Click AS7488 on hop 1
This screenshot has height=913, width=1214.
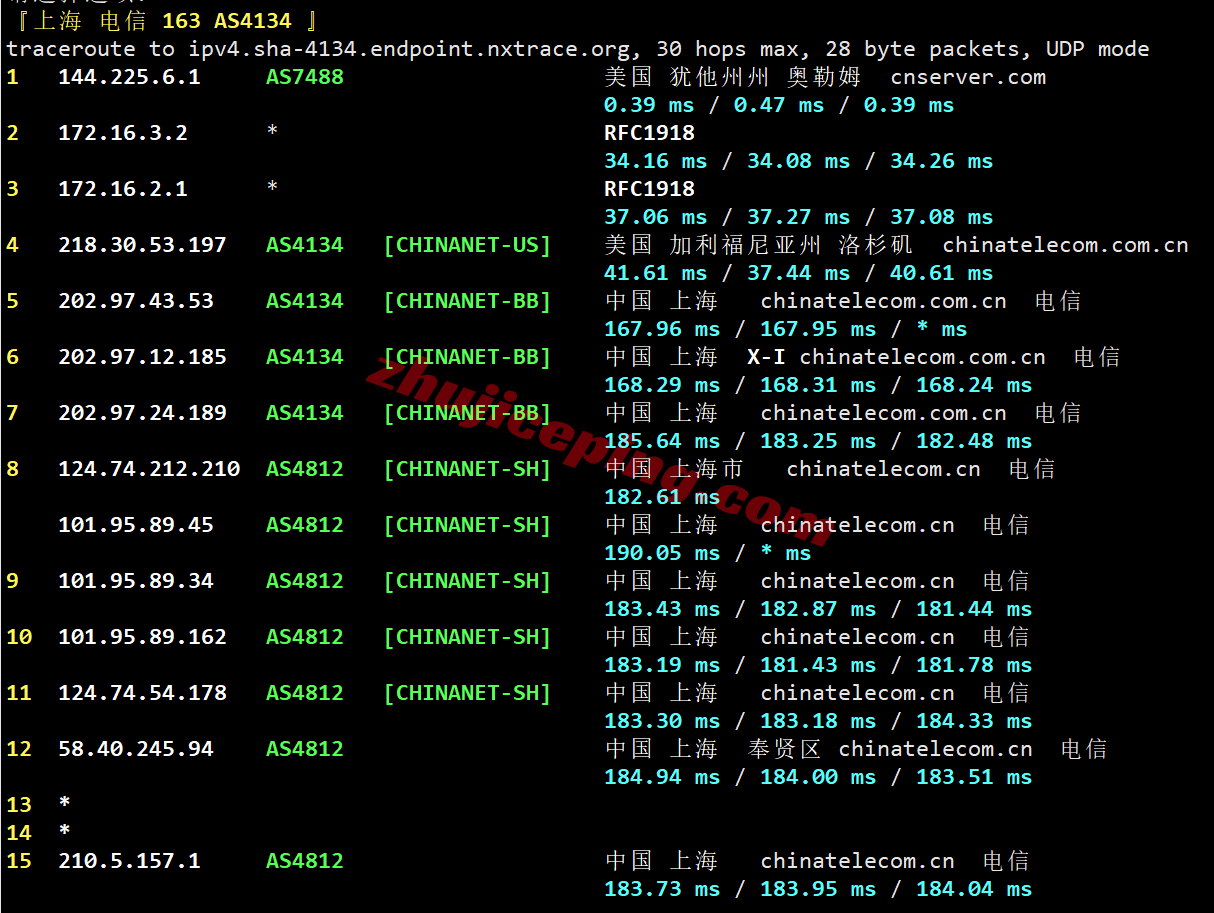coord(305,77)
